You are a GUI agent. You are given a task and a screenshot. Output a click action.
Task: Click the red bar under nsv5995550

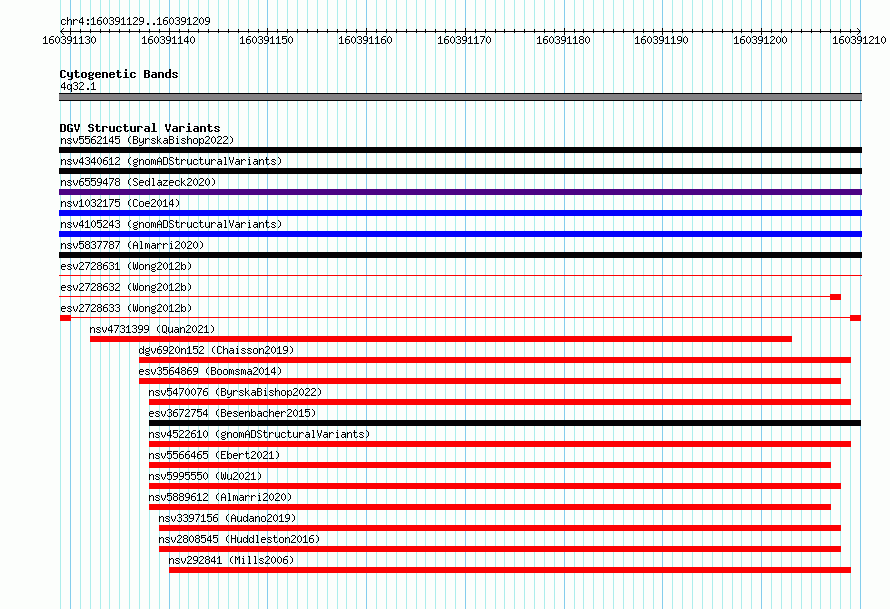495,486
